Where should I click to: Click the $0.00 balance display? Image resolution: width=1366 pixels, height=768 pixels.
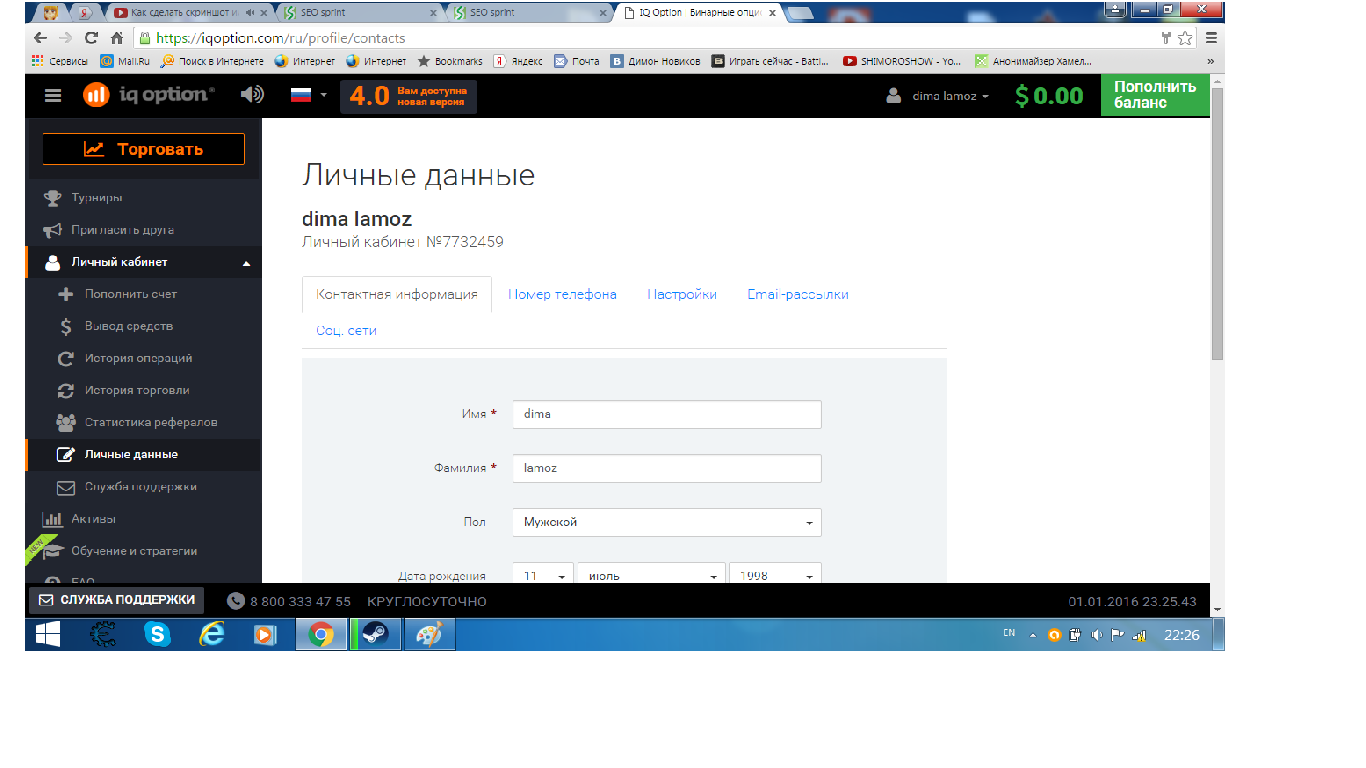click(1049, 96)
